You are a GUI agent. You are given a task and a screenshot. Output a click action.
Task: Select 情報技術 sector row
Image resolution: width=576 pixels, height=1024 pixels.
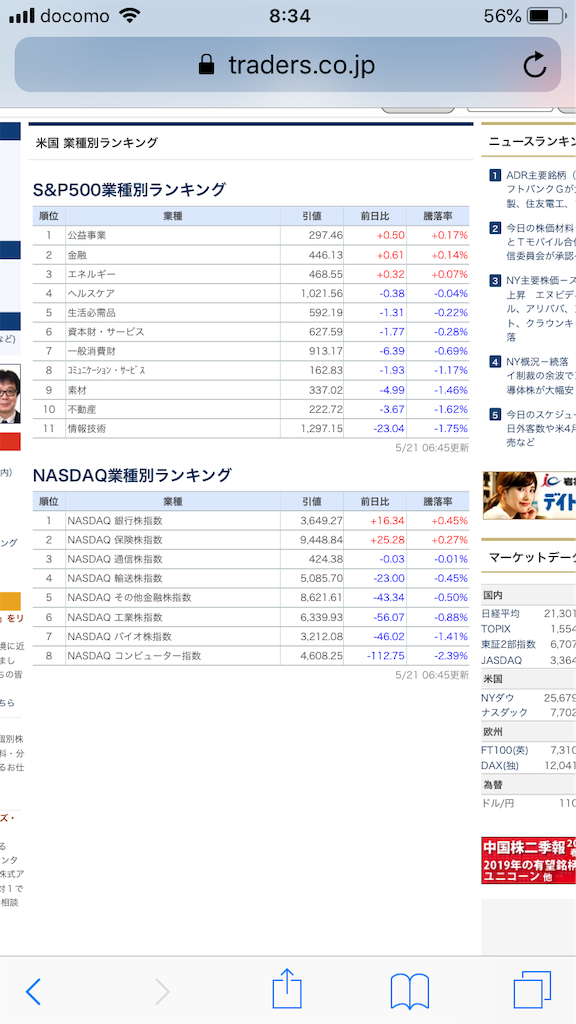tap(251, 428)
